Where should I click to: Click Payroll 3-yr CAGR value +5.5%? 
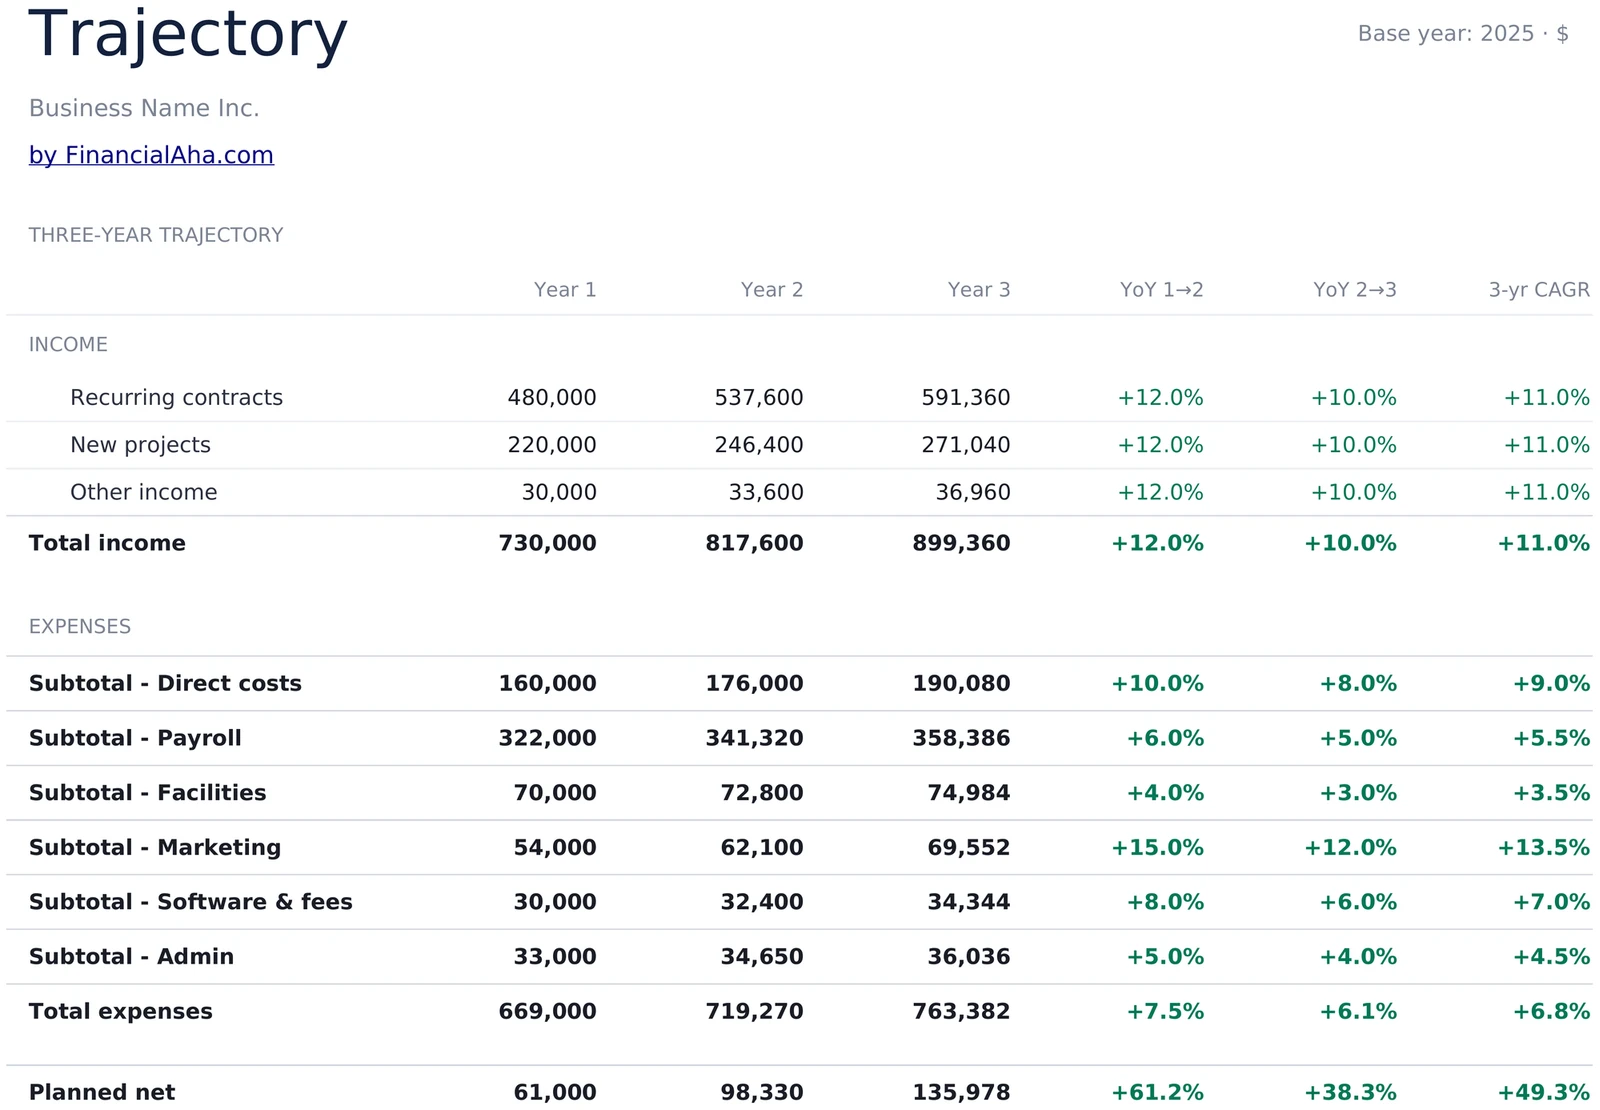coord(1551,738)
